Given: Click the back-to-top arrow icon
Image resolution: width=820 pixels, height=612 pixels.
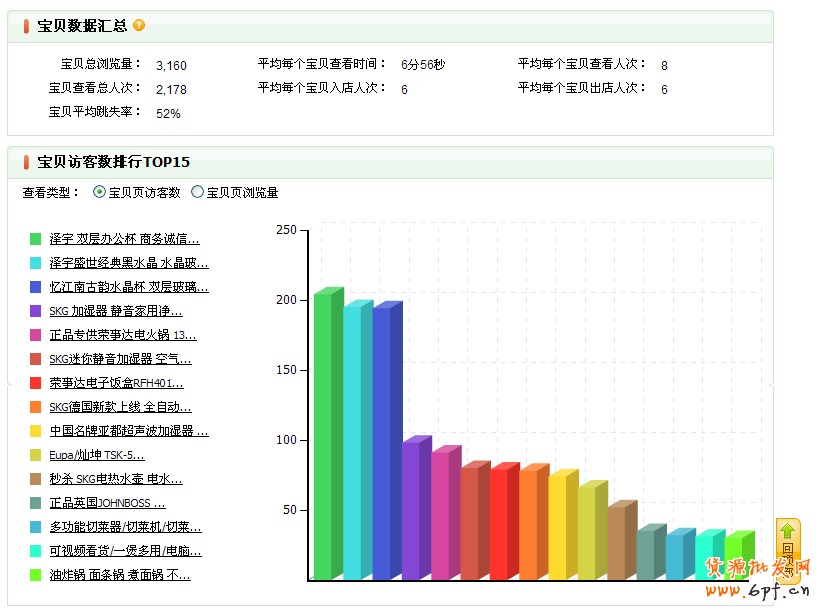Looking at the screenshot, I should click(x=787, y=532).
